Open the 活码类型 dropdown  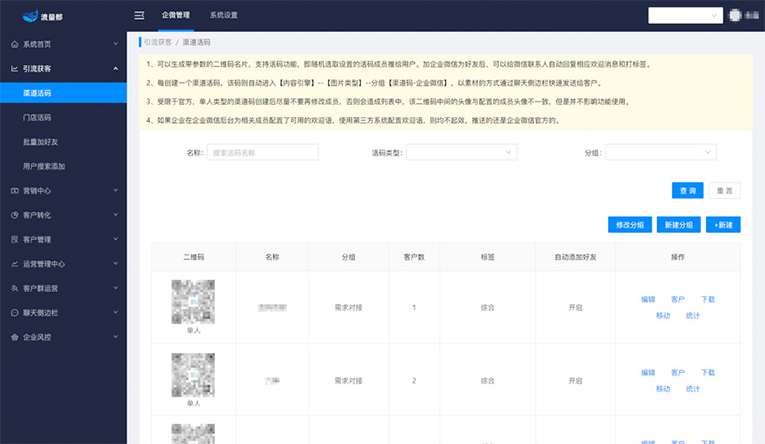(461, 152)
